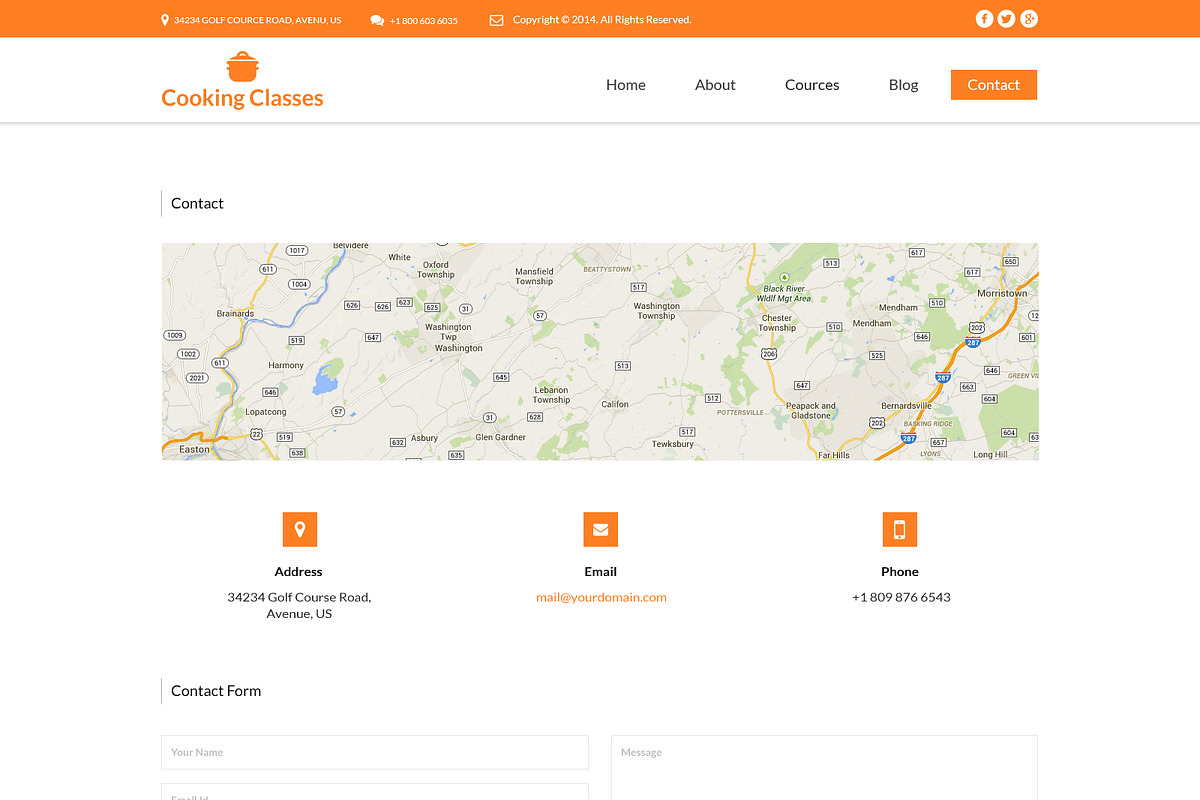This screenshot has height=800, width=1200.
Task: Click the envelope icon in top bar
Action: (x=496, y=20)
